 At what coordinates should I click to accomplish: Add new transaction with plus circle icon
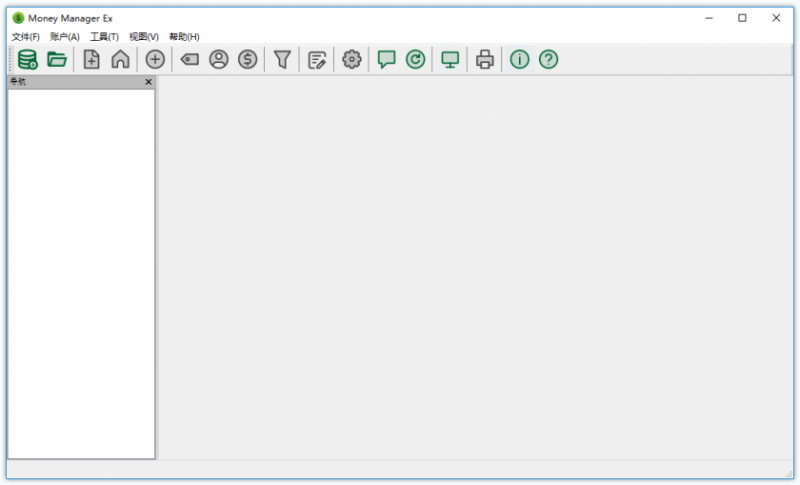click(x=155, y=60)
